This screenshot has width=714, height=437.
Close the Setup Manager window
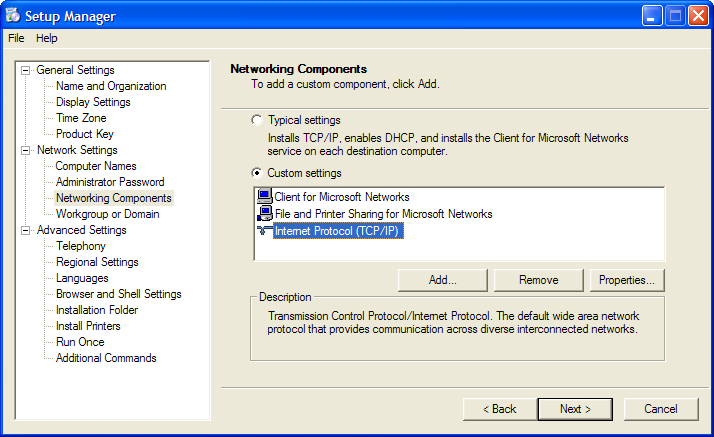point(698,16)
